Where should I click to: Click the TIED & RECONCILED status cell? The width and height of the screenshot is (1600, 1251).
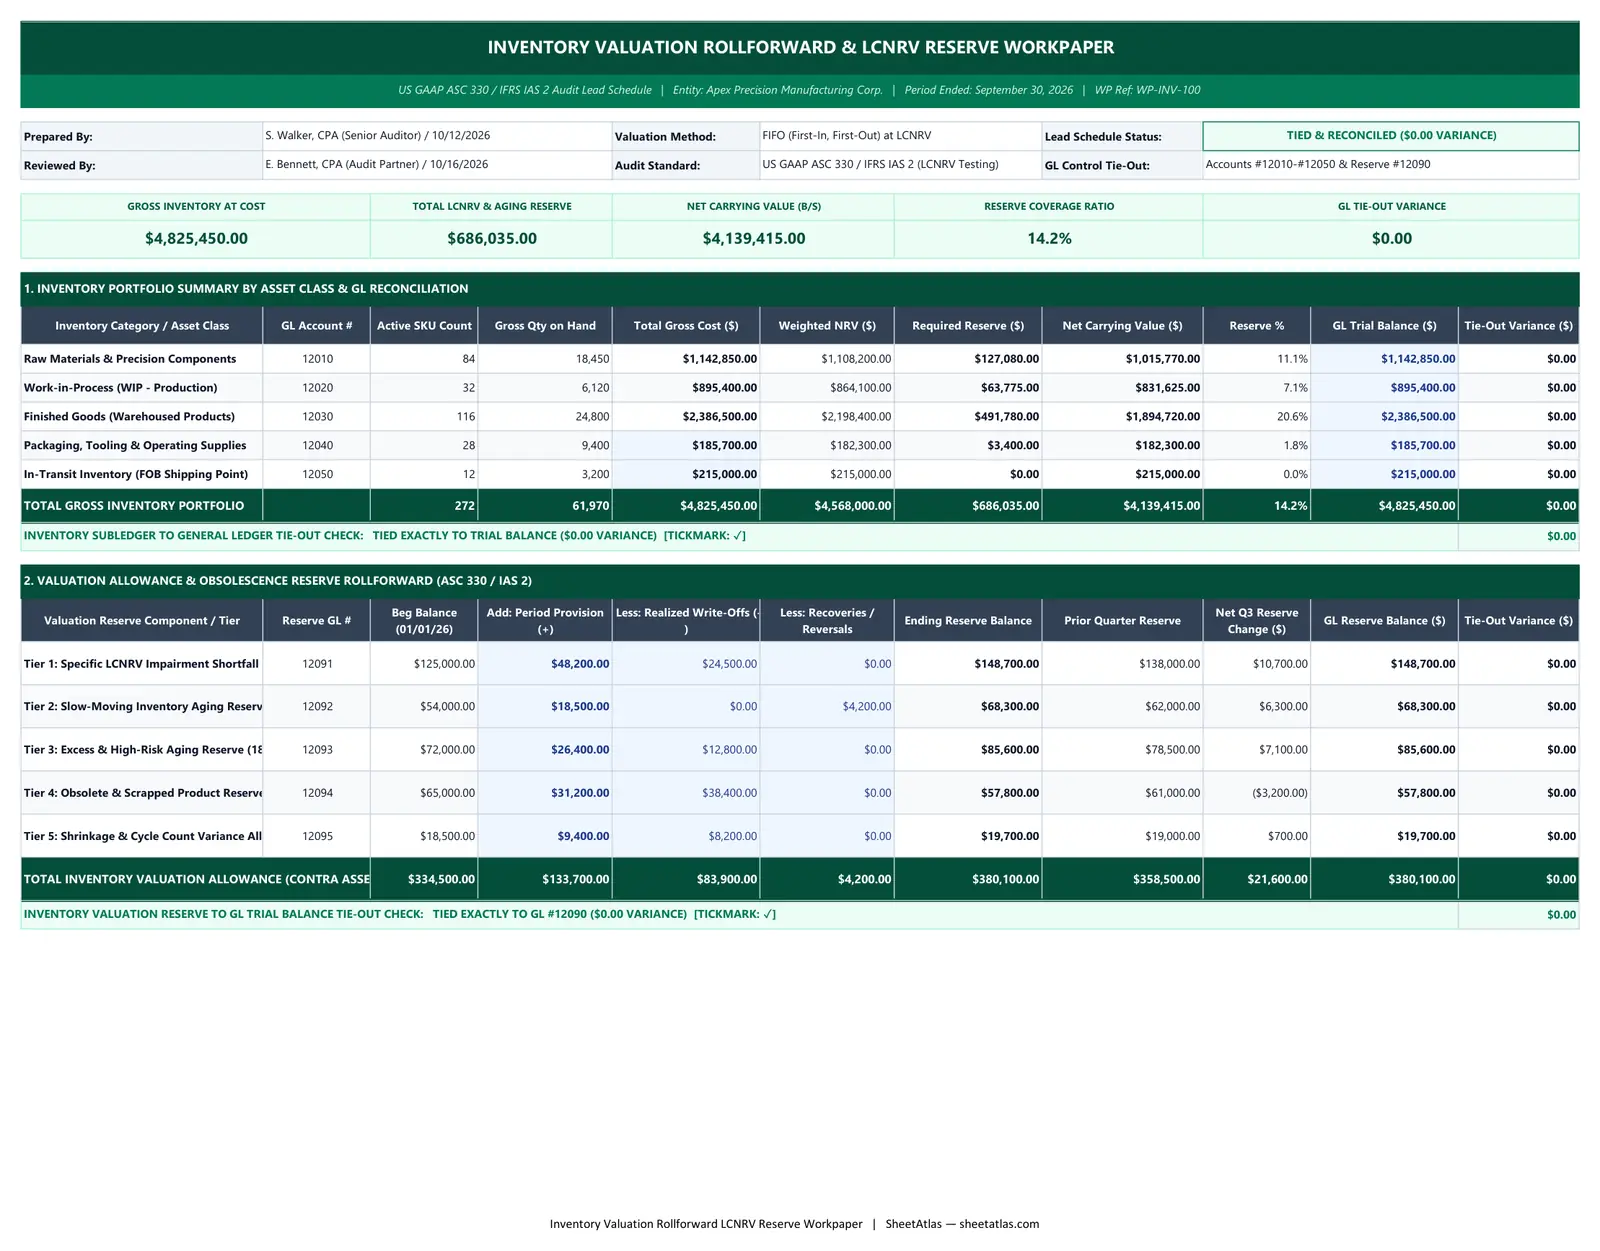tap(1391, 136)
